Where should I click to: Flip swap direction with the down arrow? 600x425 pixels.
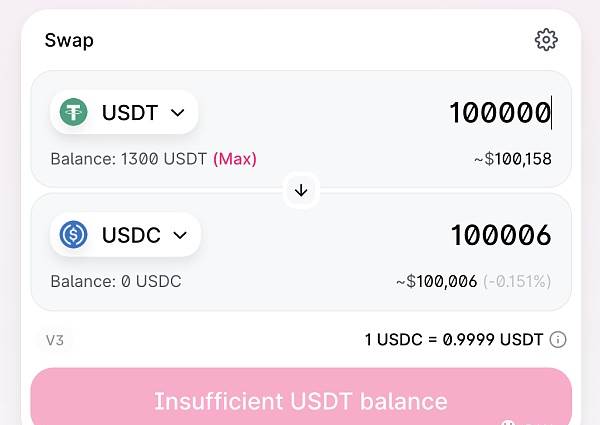[x=301, y=190]
